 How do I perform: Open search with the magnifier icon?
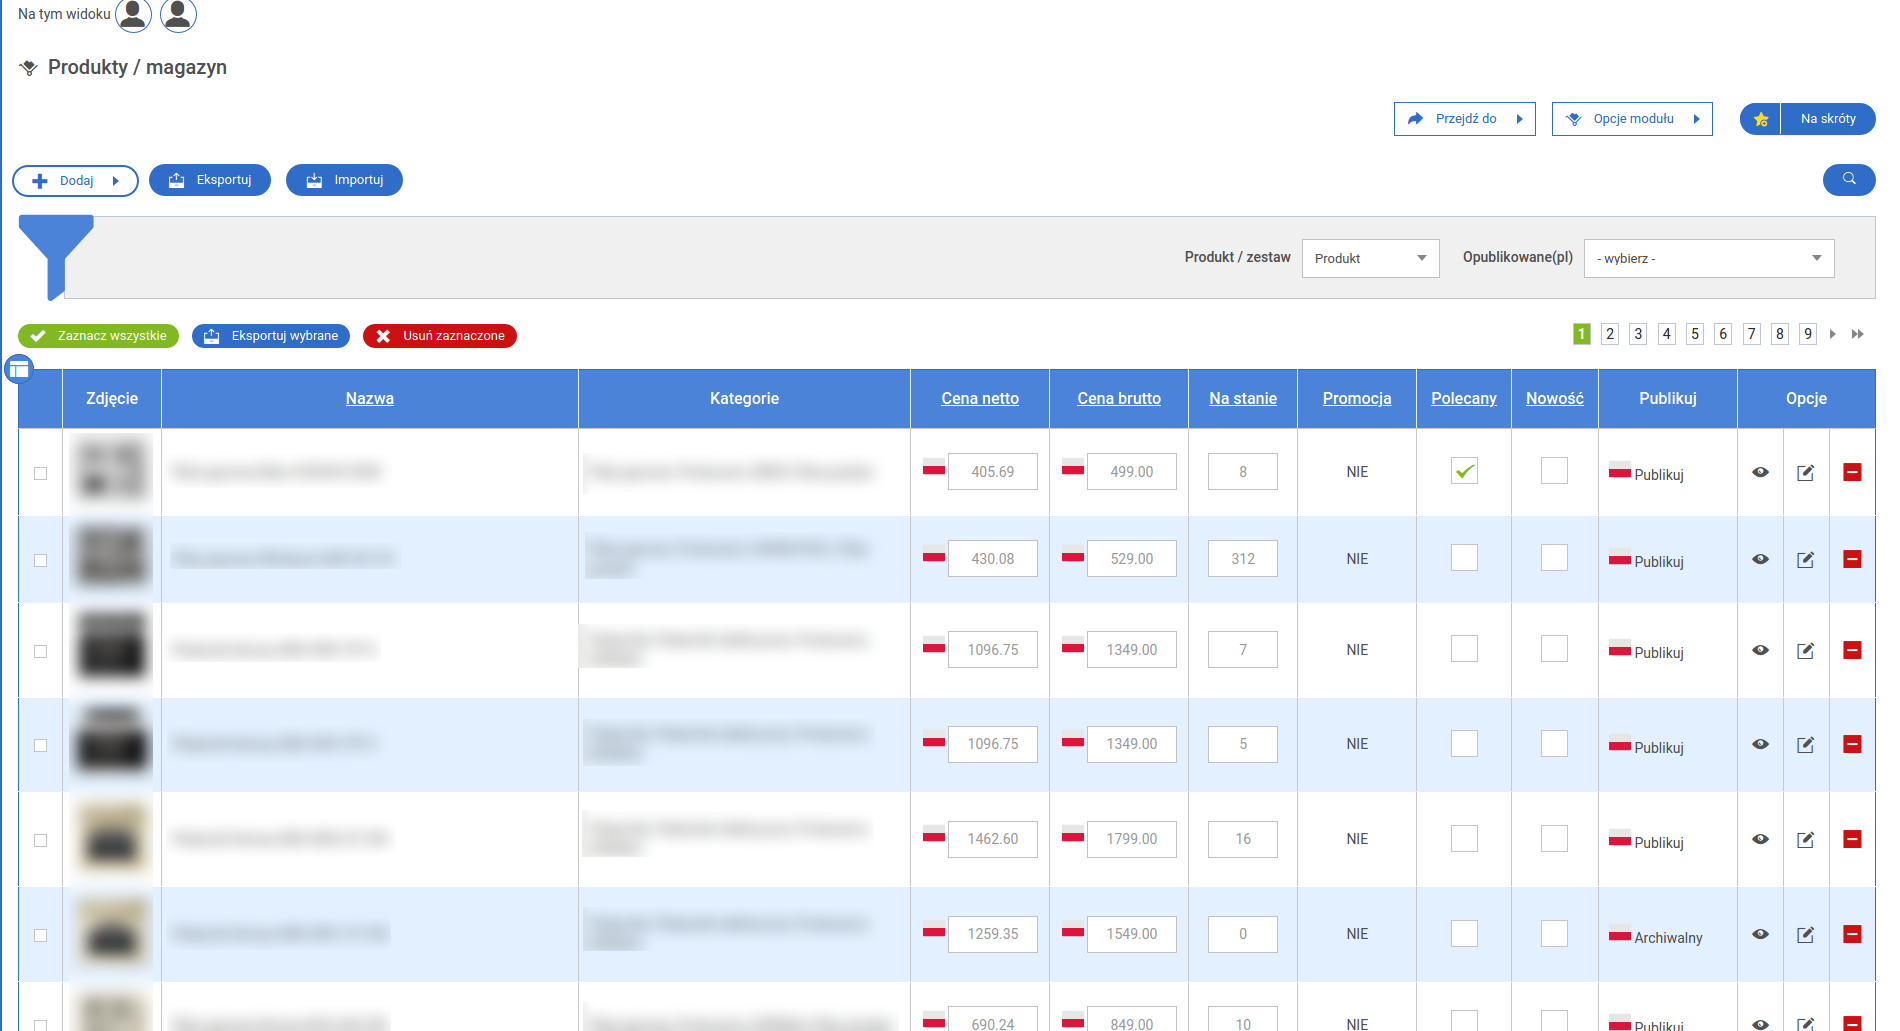pos(1849,179)
